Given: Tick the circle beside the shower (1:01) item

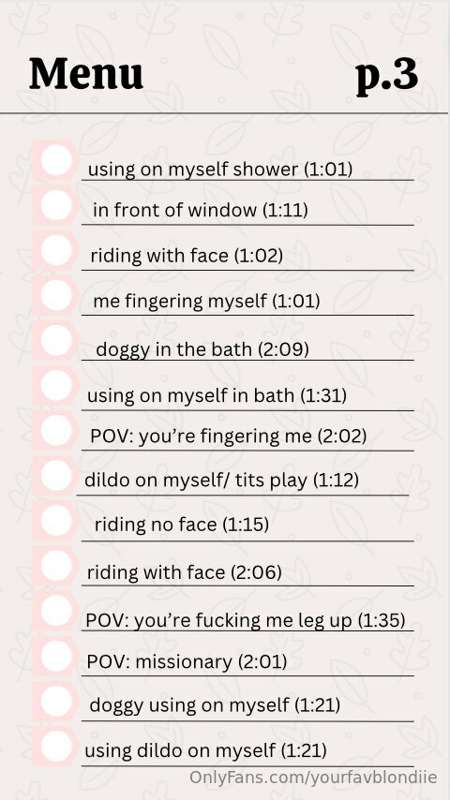Looking at the screenshot, I should pyautogui.click(x=56, y=160).
